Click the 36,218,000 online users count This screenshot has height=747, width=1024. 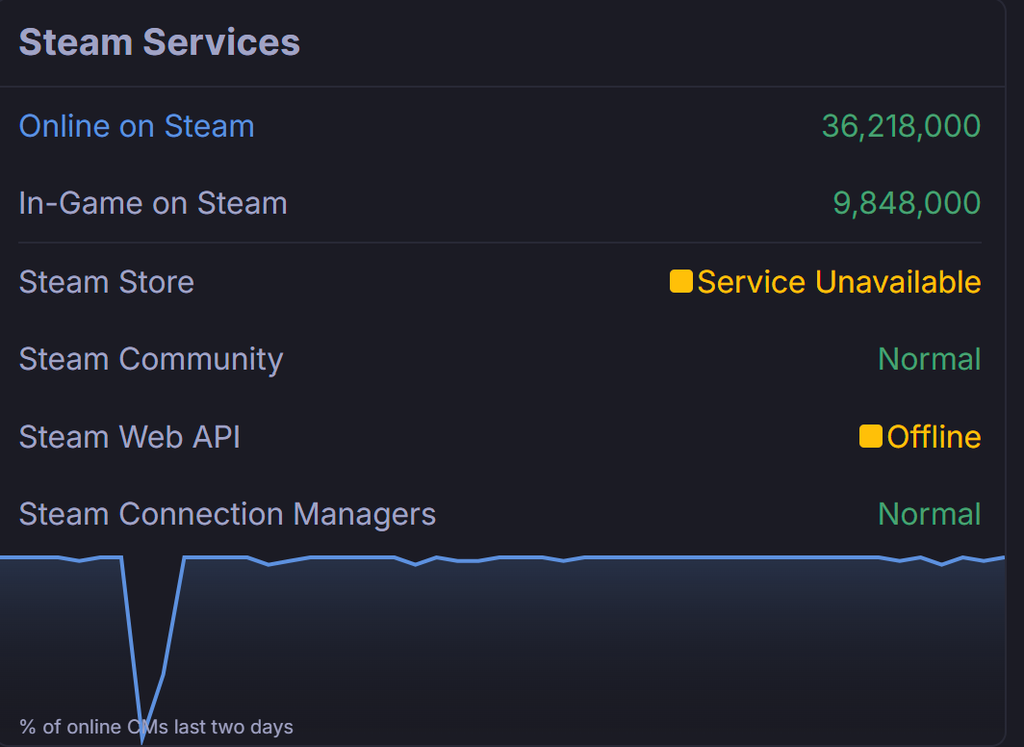pyautogui.click(x=900, y=126)
